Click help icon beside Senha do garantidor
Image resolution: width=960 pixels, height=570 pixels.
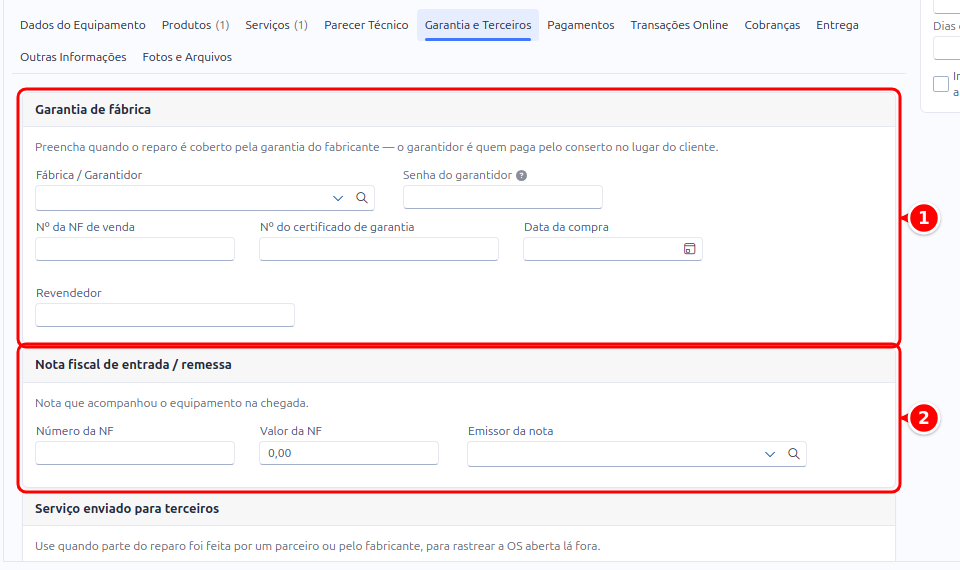(521, 176)
